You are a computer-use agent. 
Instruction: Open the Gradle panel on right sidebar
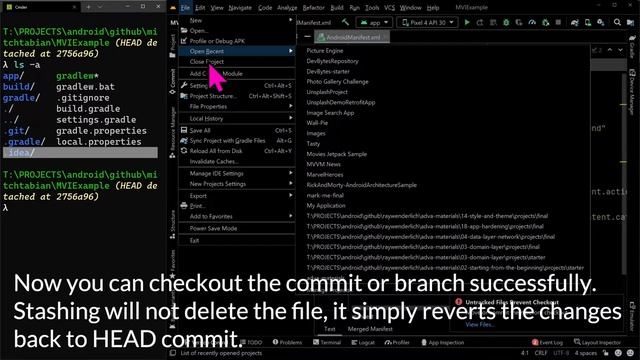click(x=632, y=46)
